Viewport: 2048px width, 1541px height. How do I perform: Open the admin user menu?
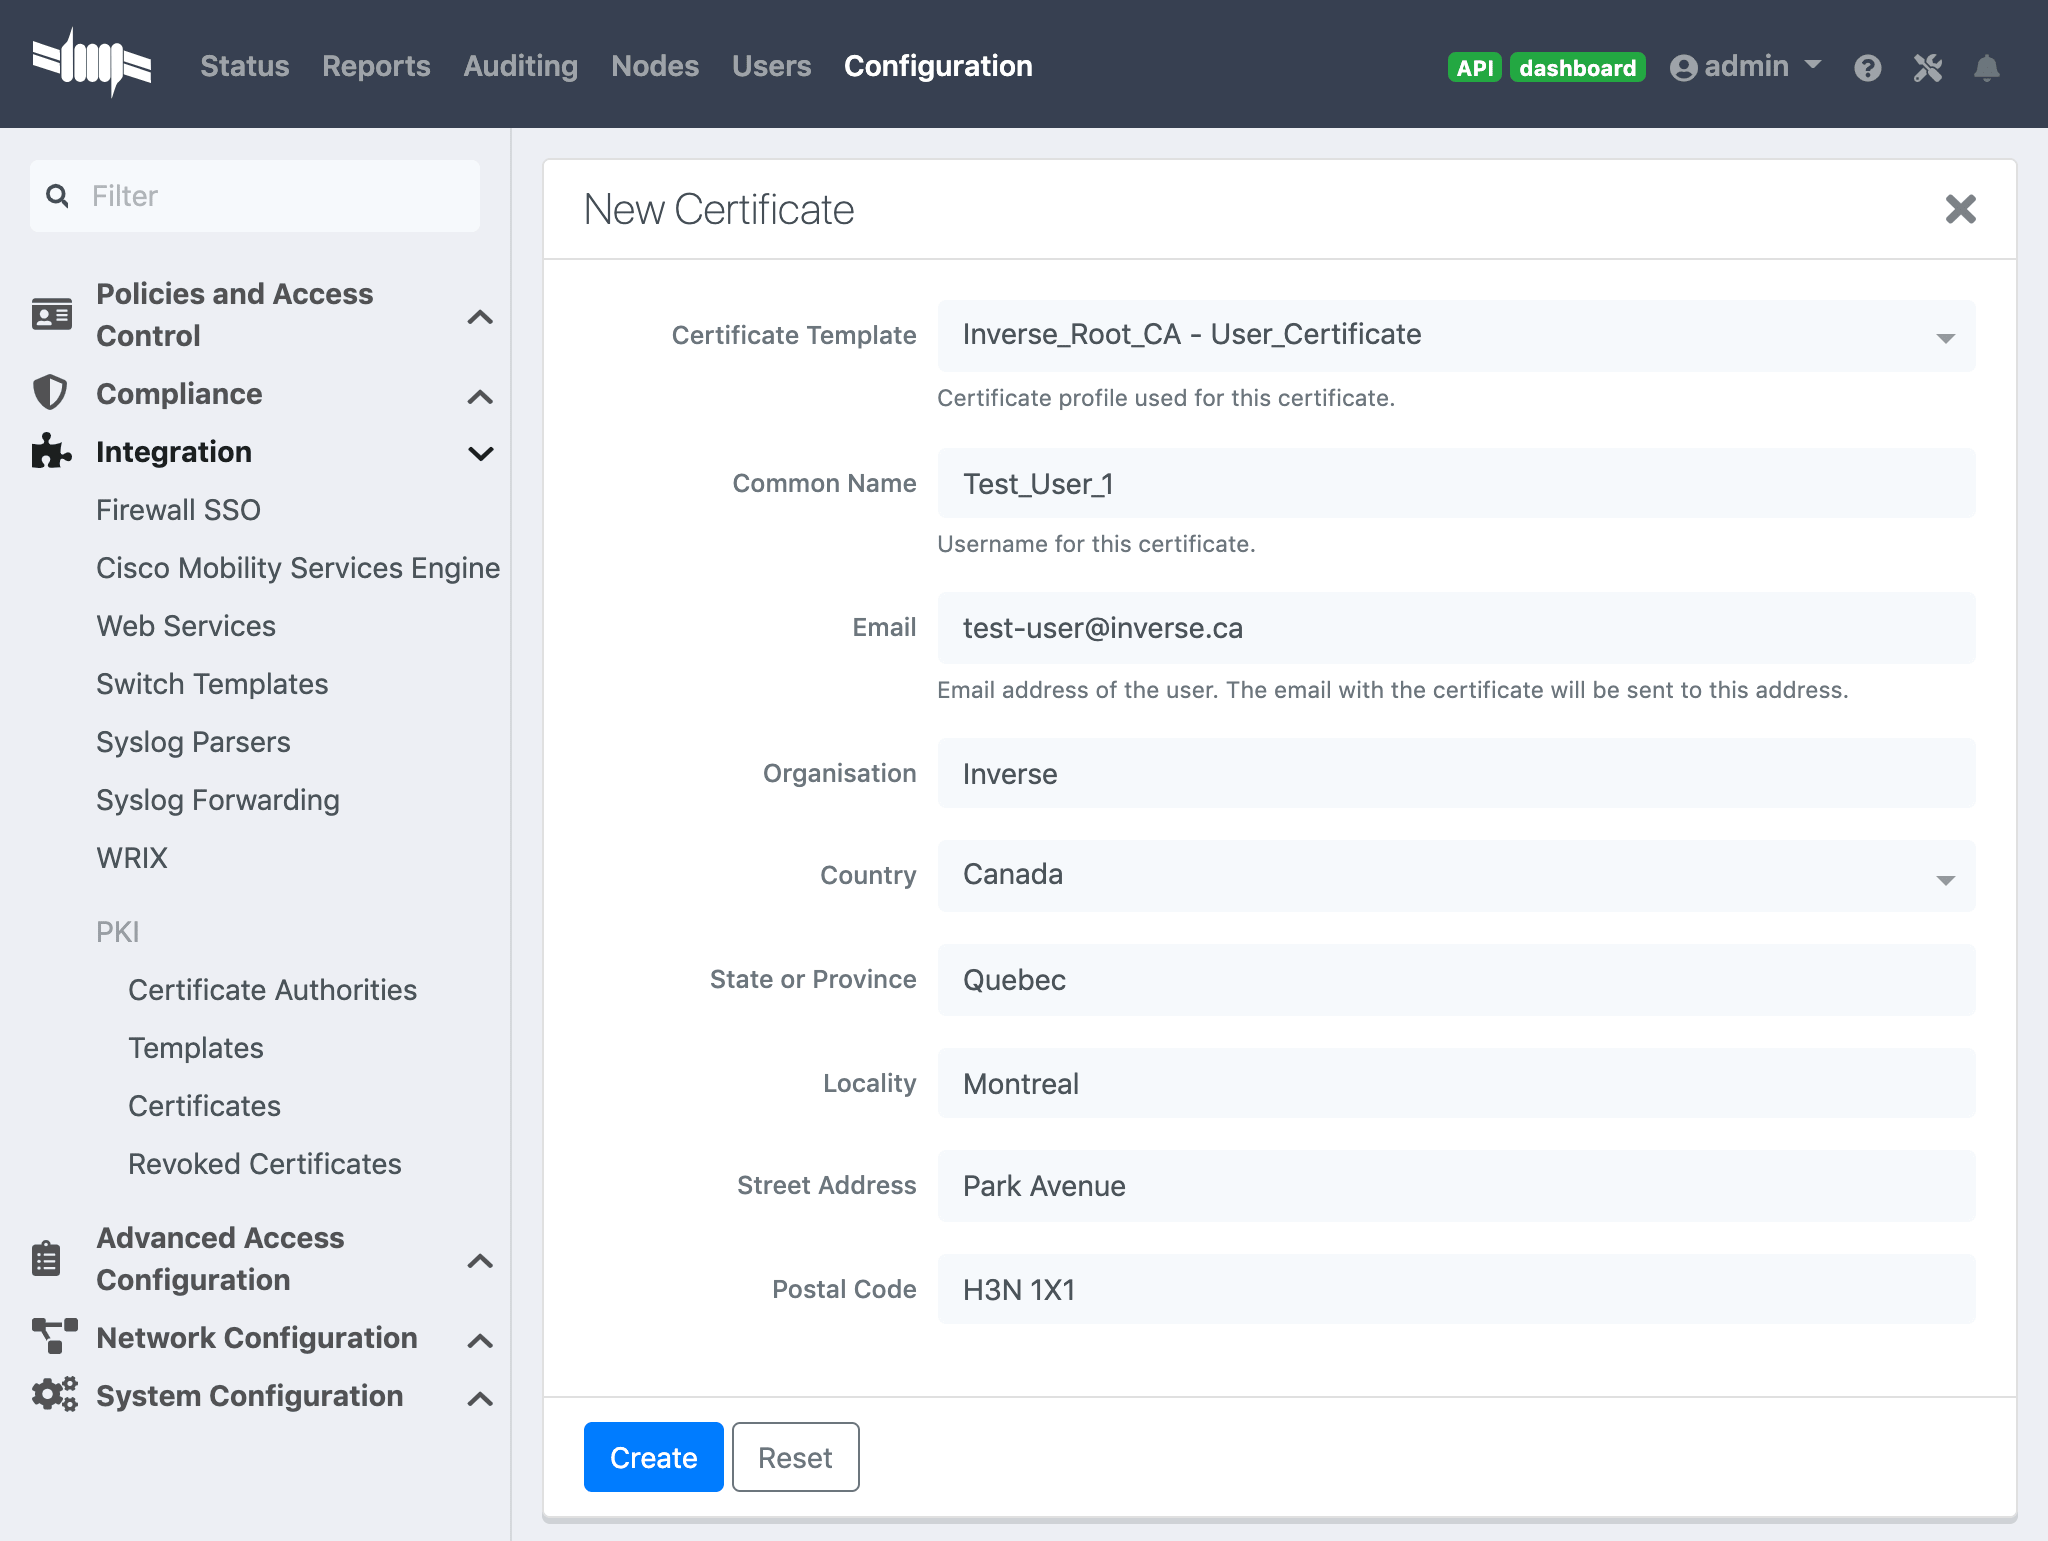point(1745,67)
